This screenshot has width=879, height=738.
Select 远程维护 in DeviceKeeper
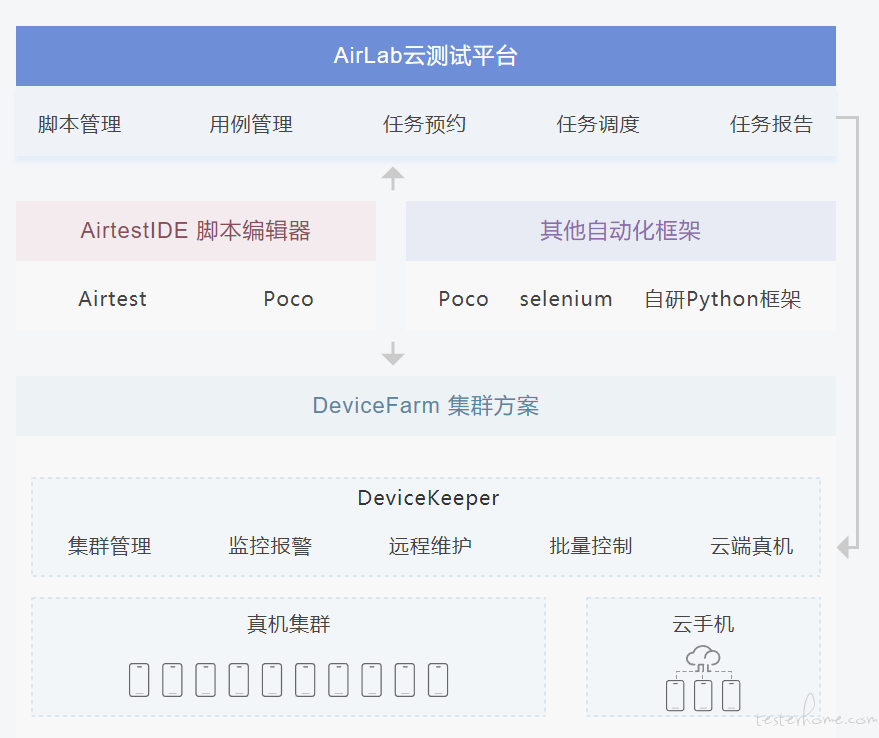coord(430,546)
